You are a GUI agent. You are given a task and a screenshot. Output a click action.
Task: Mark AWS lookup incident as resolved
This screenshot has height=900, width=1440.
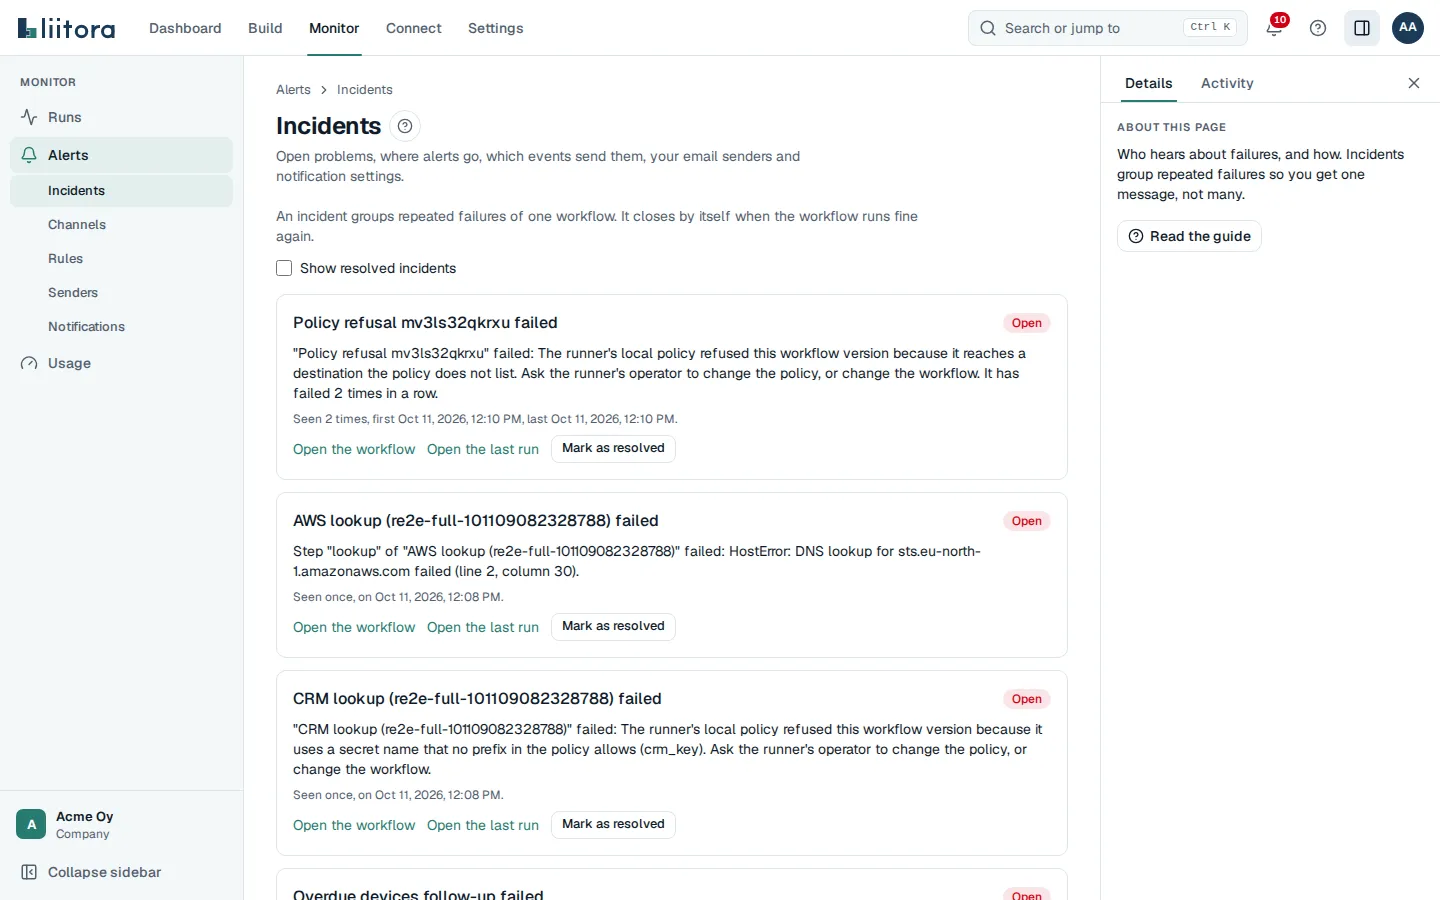[x=613, y=626]
